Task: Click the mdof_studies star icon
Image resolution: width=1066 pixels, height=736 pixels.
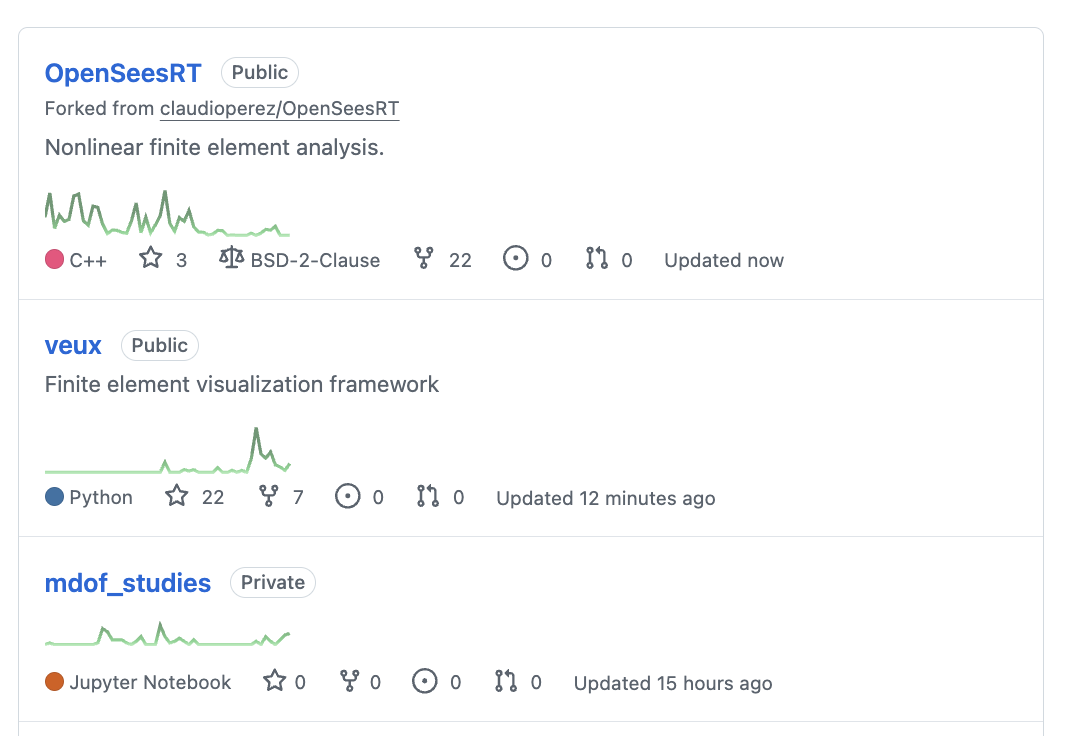Action: 275,680
